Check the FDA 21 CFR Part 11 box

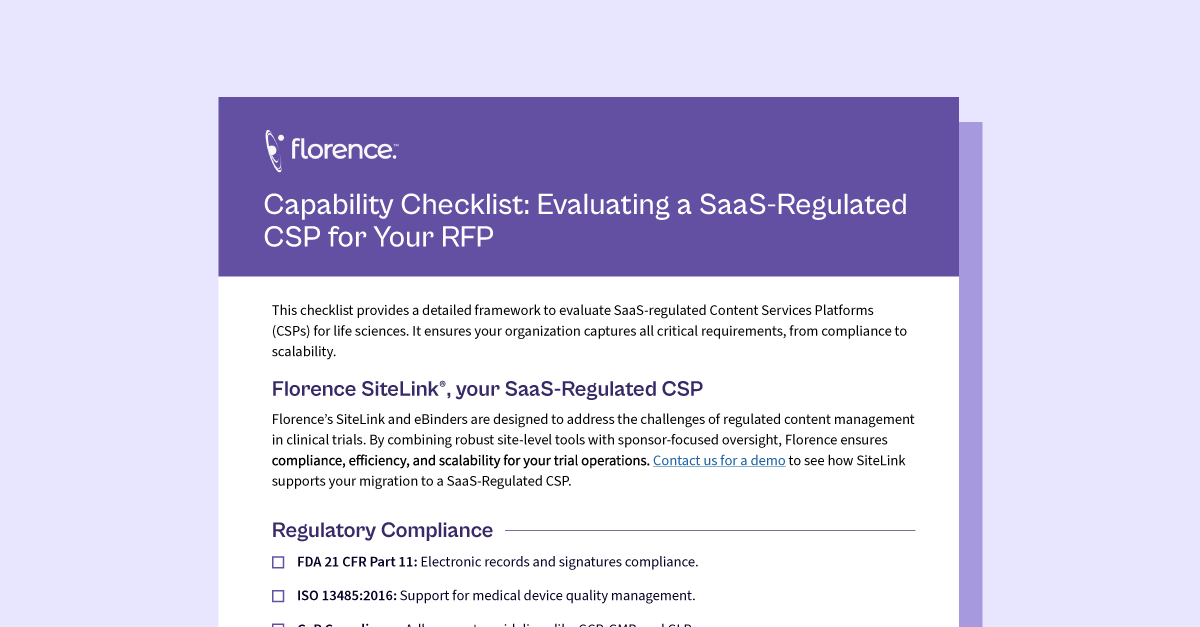pos(278,562)
